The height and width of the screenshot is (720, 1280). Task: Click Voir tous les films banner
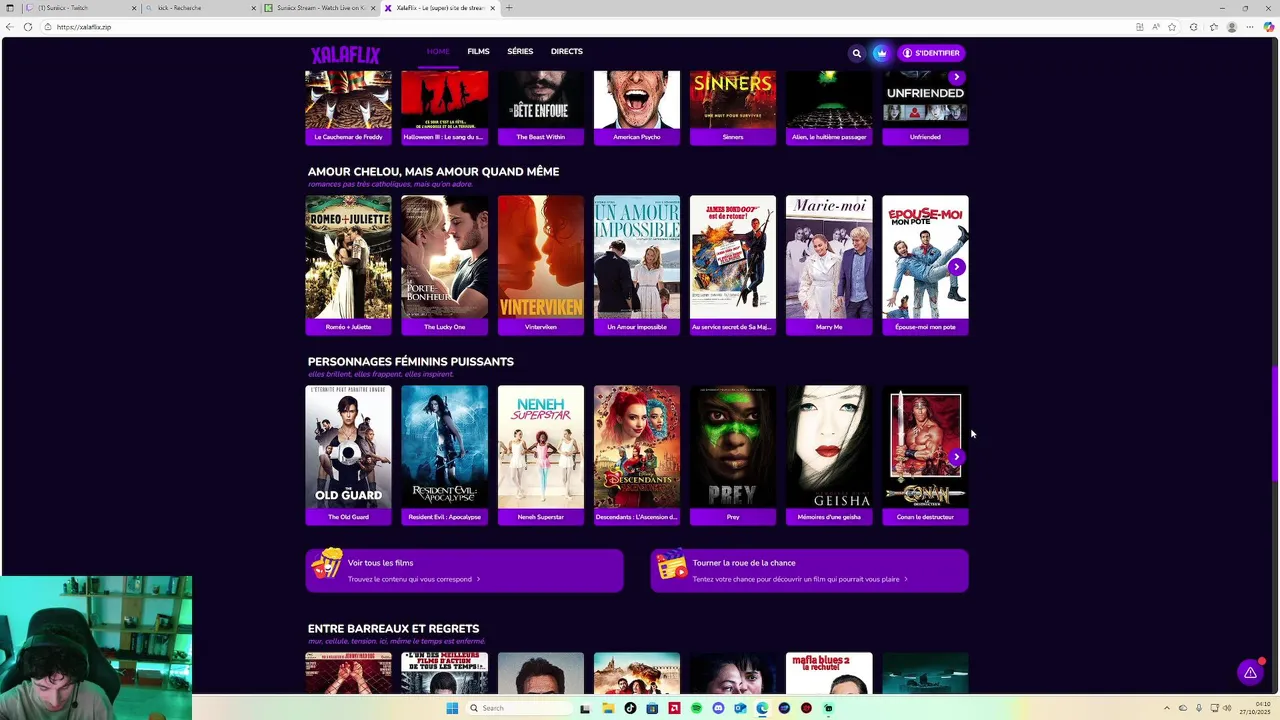(465, 570)
